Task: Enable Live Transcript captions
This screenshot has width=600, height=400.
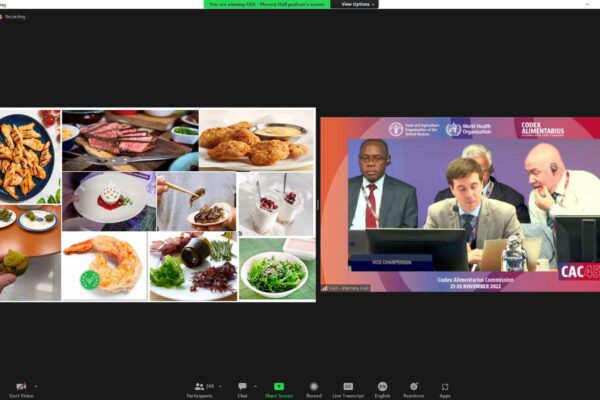Action: coord(348,388)
